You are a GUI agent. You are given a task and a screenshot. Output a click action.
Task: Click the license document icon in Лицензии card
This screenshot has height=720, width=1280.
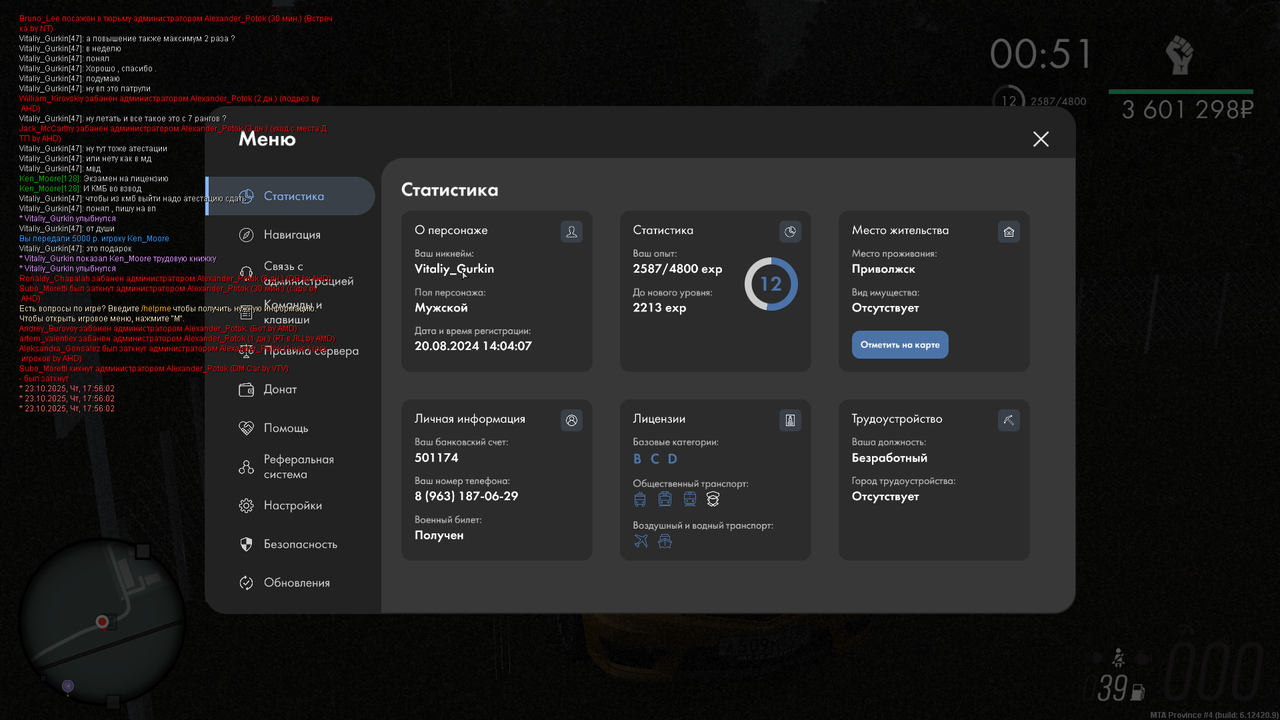(x=790, y=420)
